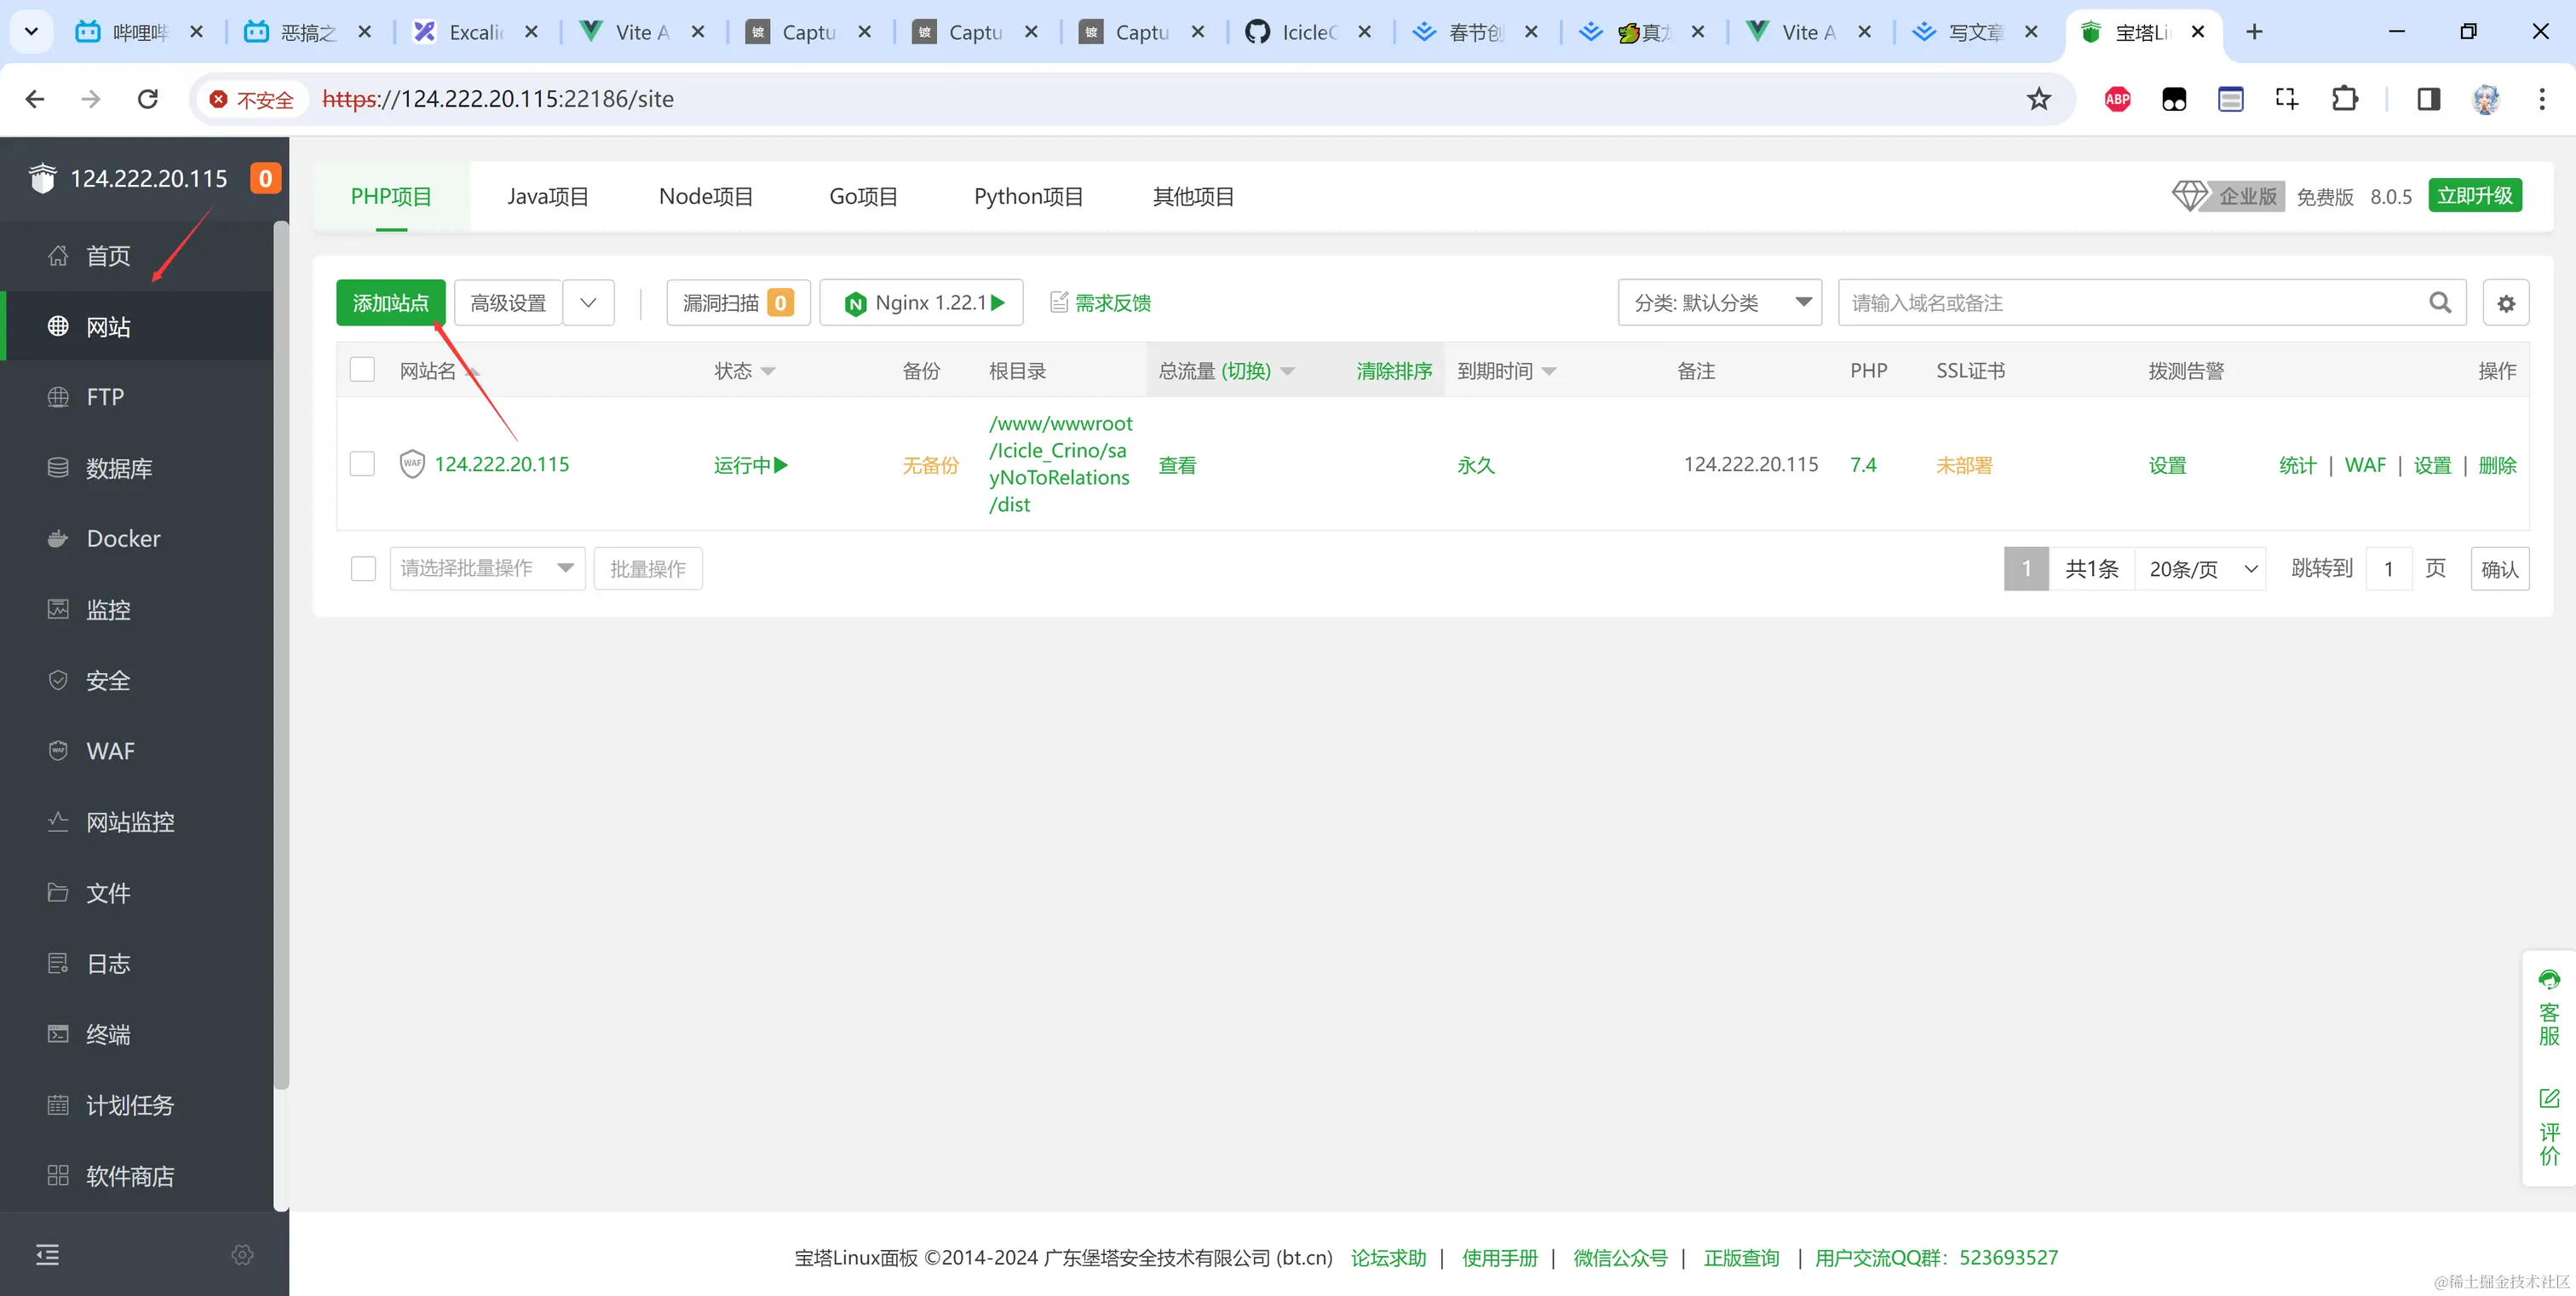Click the table column settings gear icon
Viewport: 2576px width, 1296px height.
pos(2506,303)
